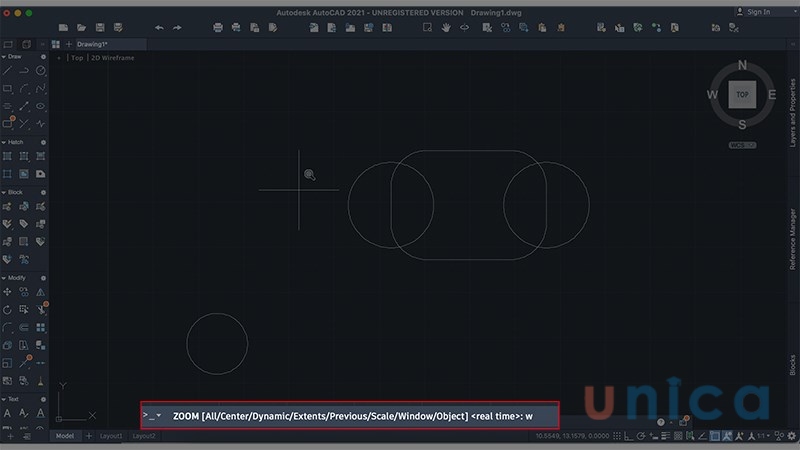Image resolution: width=800 pixels, height=450 pixels.
Task: Click the TOP face of ViewCube
Action: [x=742, y=94]
